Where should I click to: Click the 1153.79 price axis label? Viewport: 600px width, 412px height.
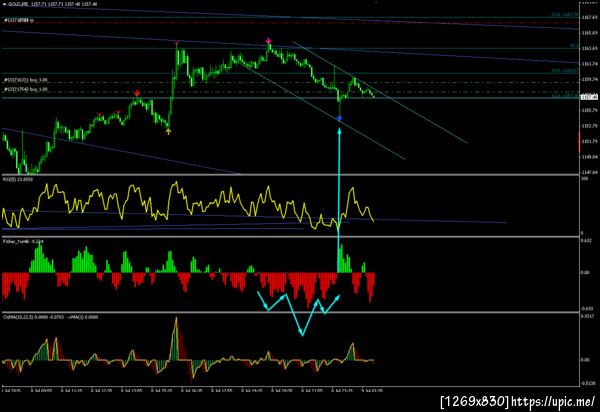(x=590, y=126)
